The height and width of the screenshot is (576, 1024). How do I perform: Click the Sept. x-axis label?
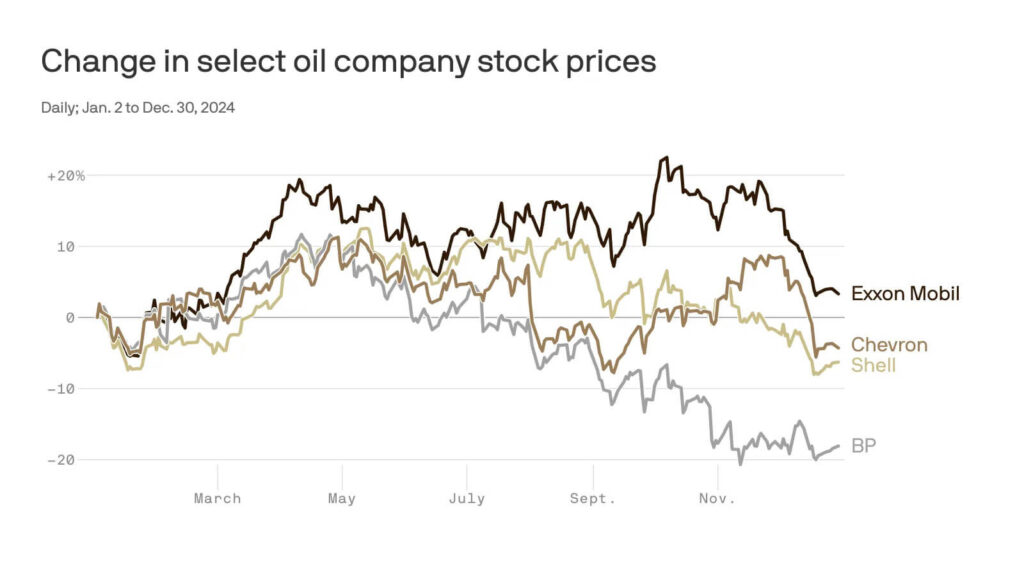pyautogui.click(x=594, y=498)
